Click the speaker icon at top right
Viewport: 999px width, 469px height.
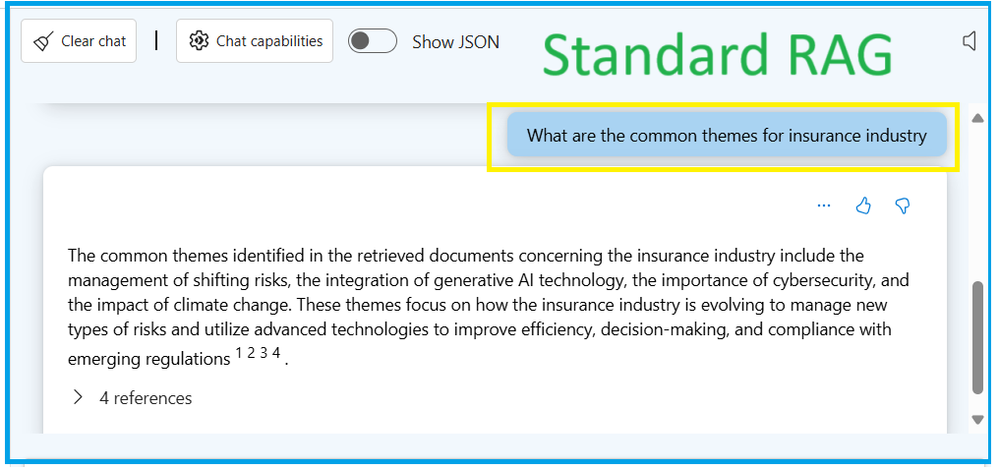coord(968,41)
